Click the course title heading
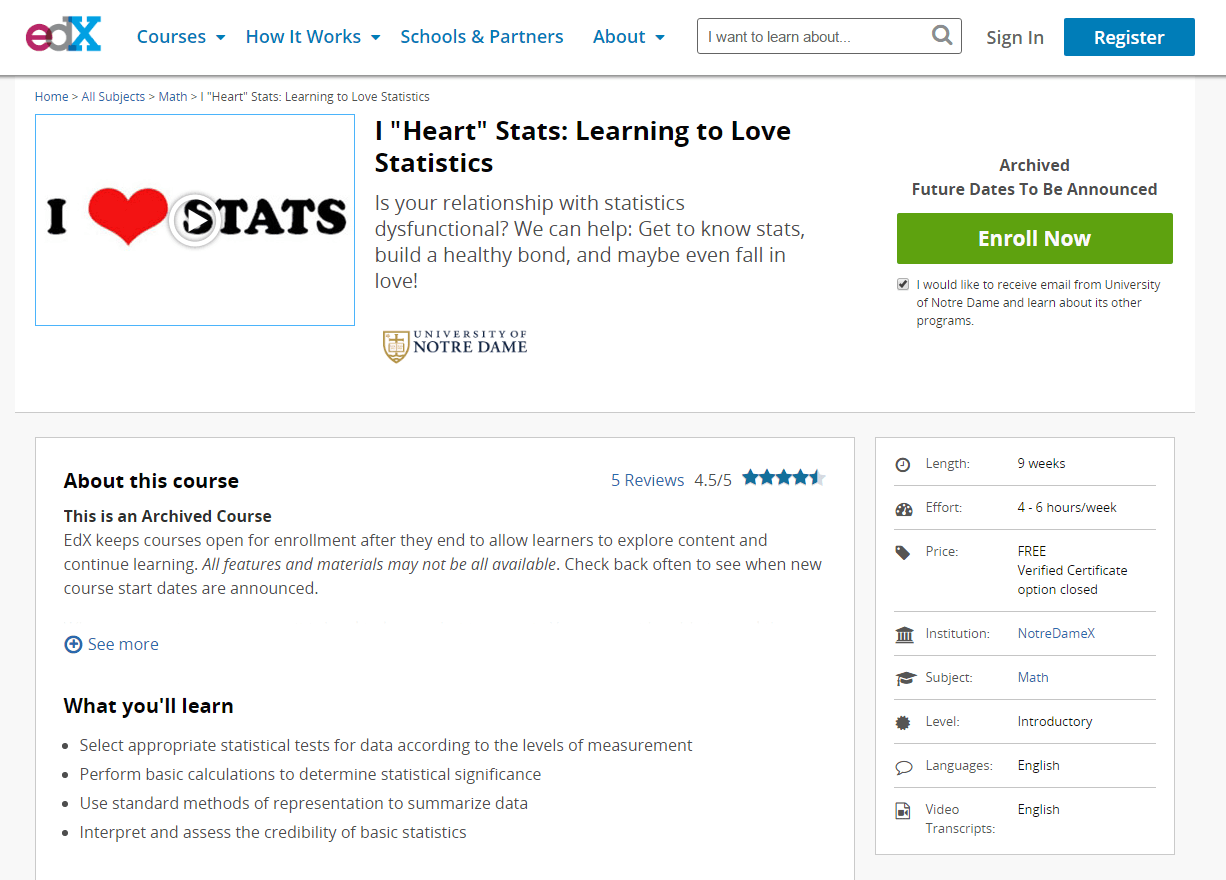The width and height of the screenshot is (1226, 880). pos(583,147)
